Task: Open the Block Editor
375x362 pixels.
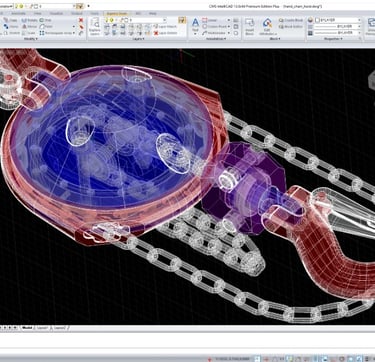Action: click(x=290, y=27)
